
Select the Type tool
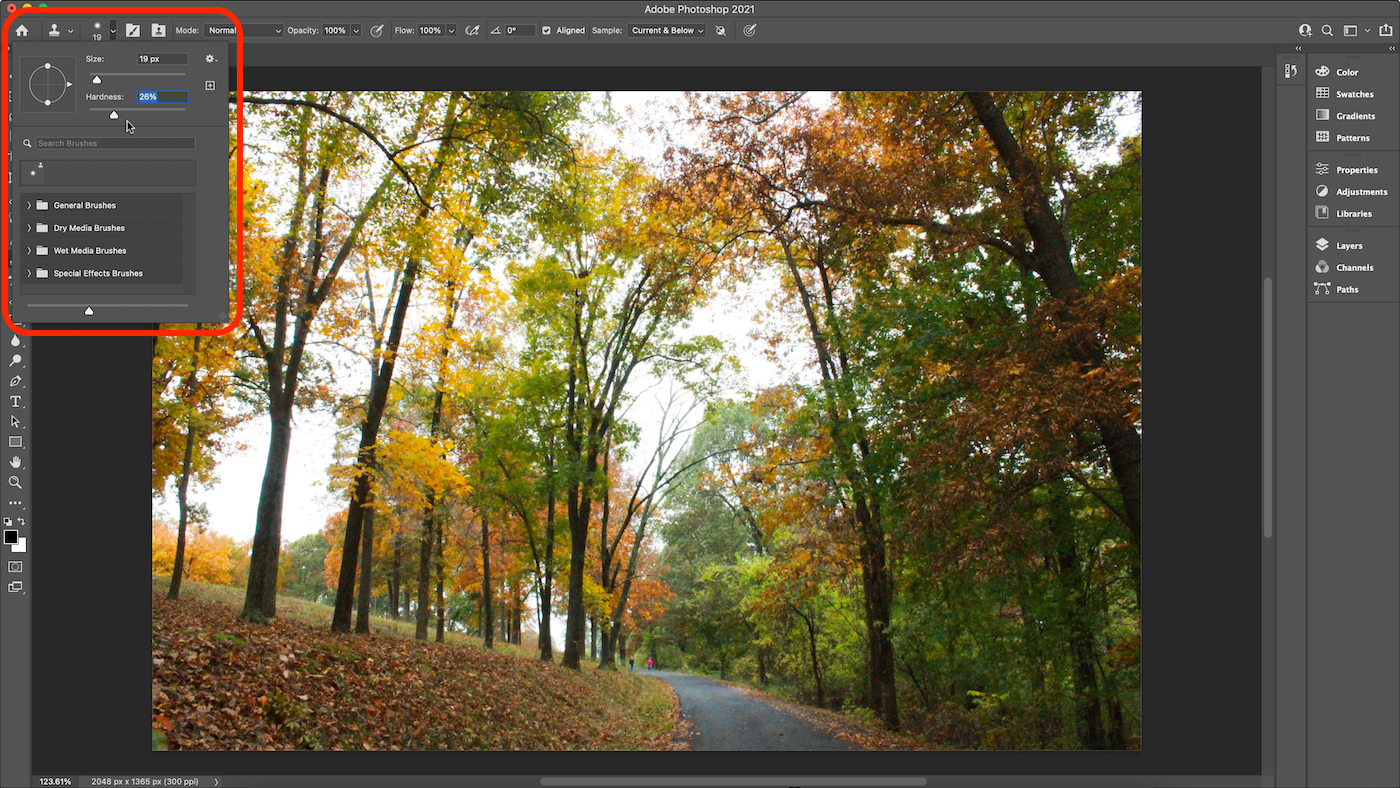point(16,401)
